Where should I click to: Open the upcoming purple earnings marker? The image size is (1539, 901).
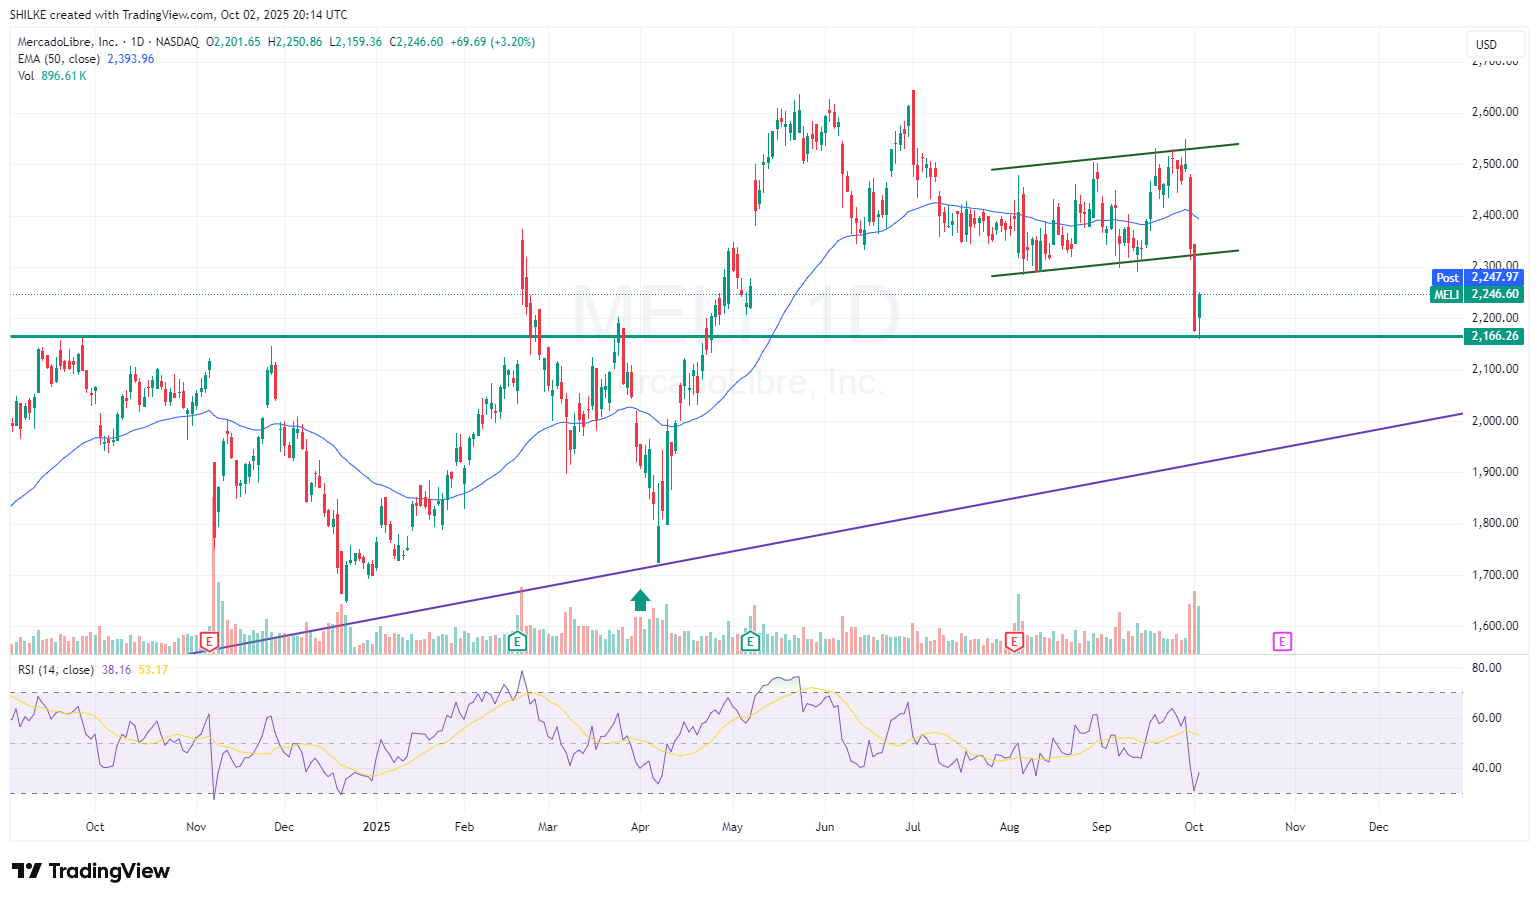click(x=1282, y=641)
